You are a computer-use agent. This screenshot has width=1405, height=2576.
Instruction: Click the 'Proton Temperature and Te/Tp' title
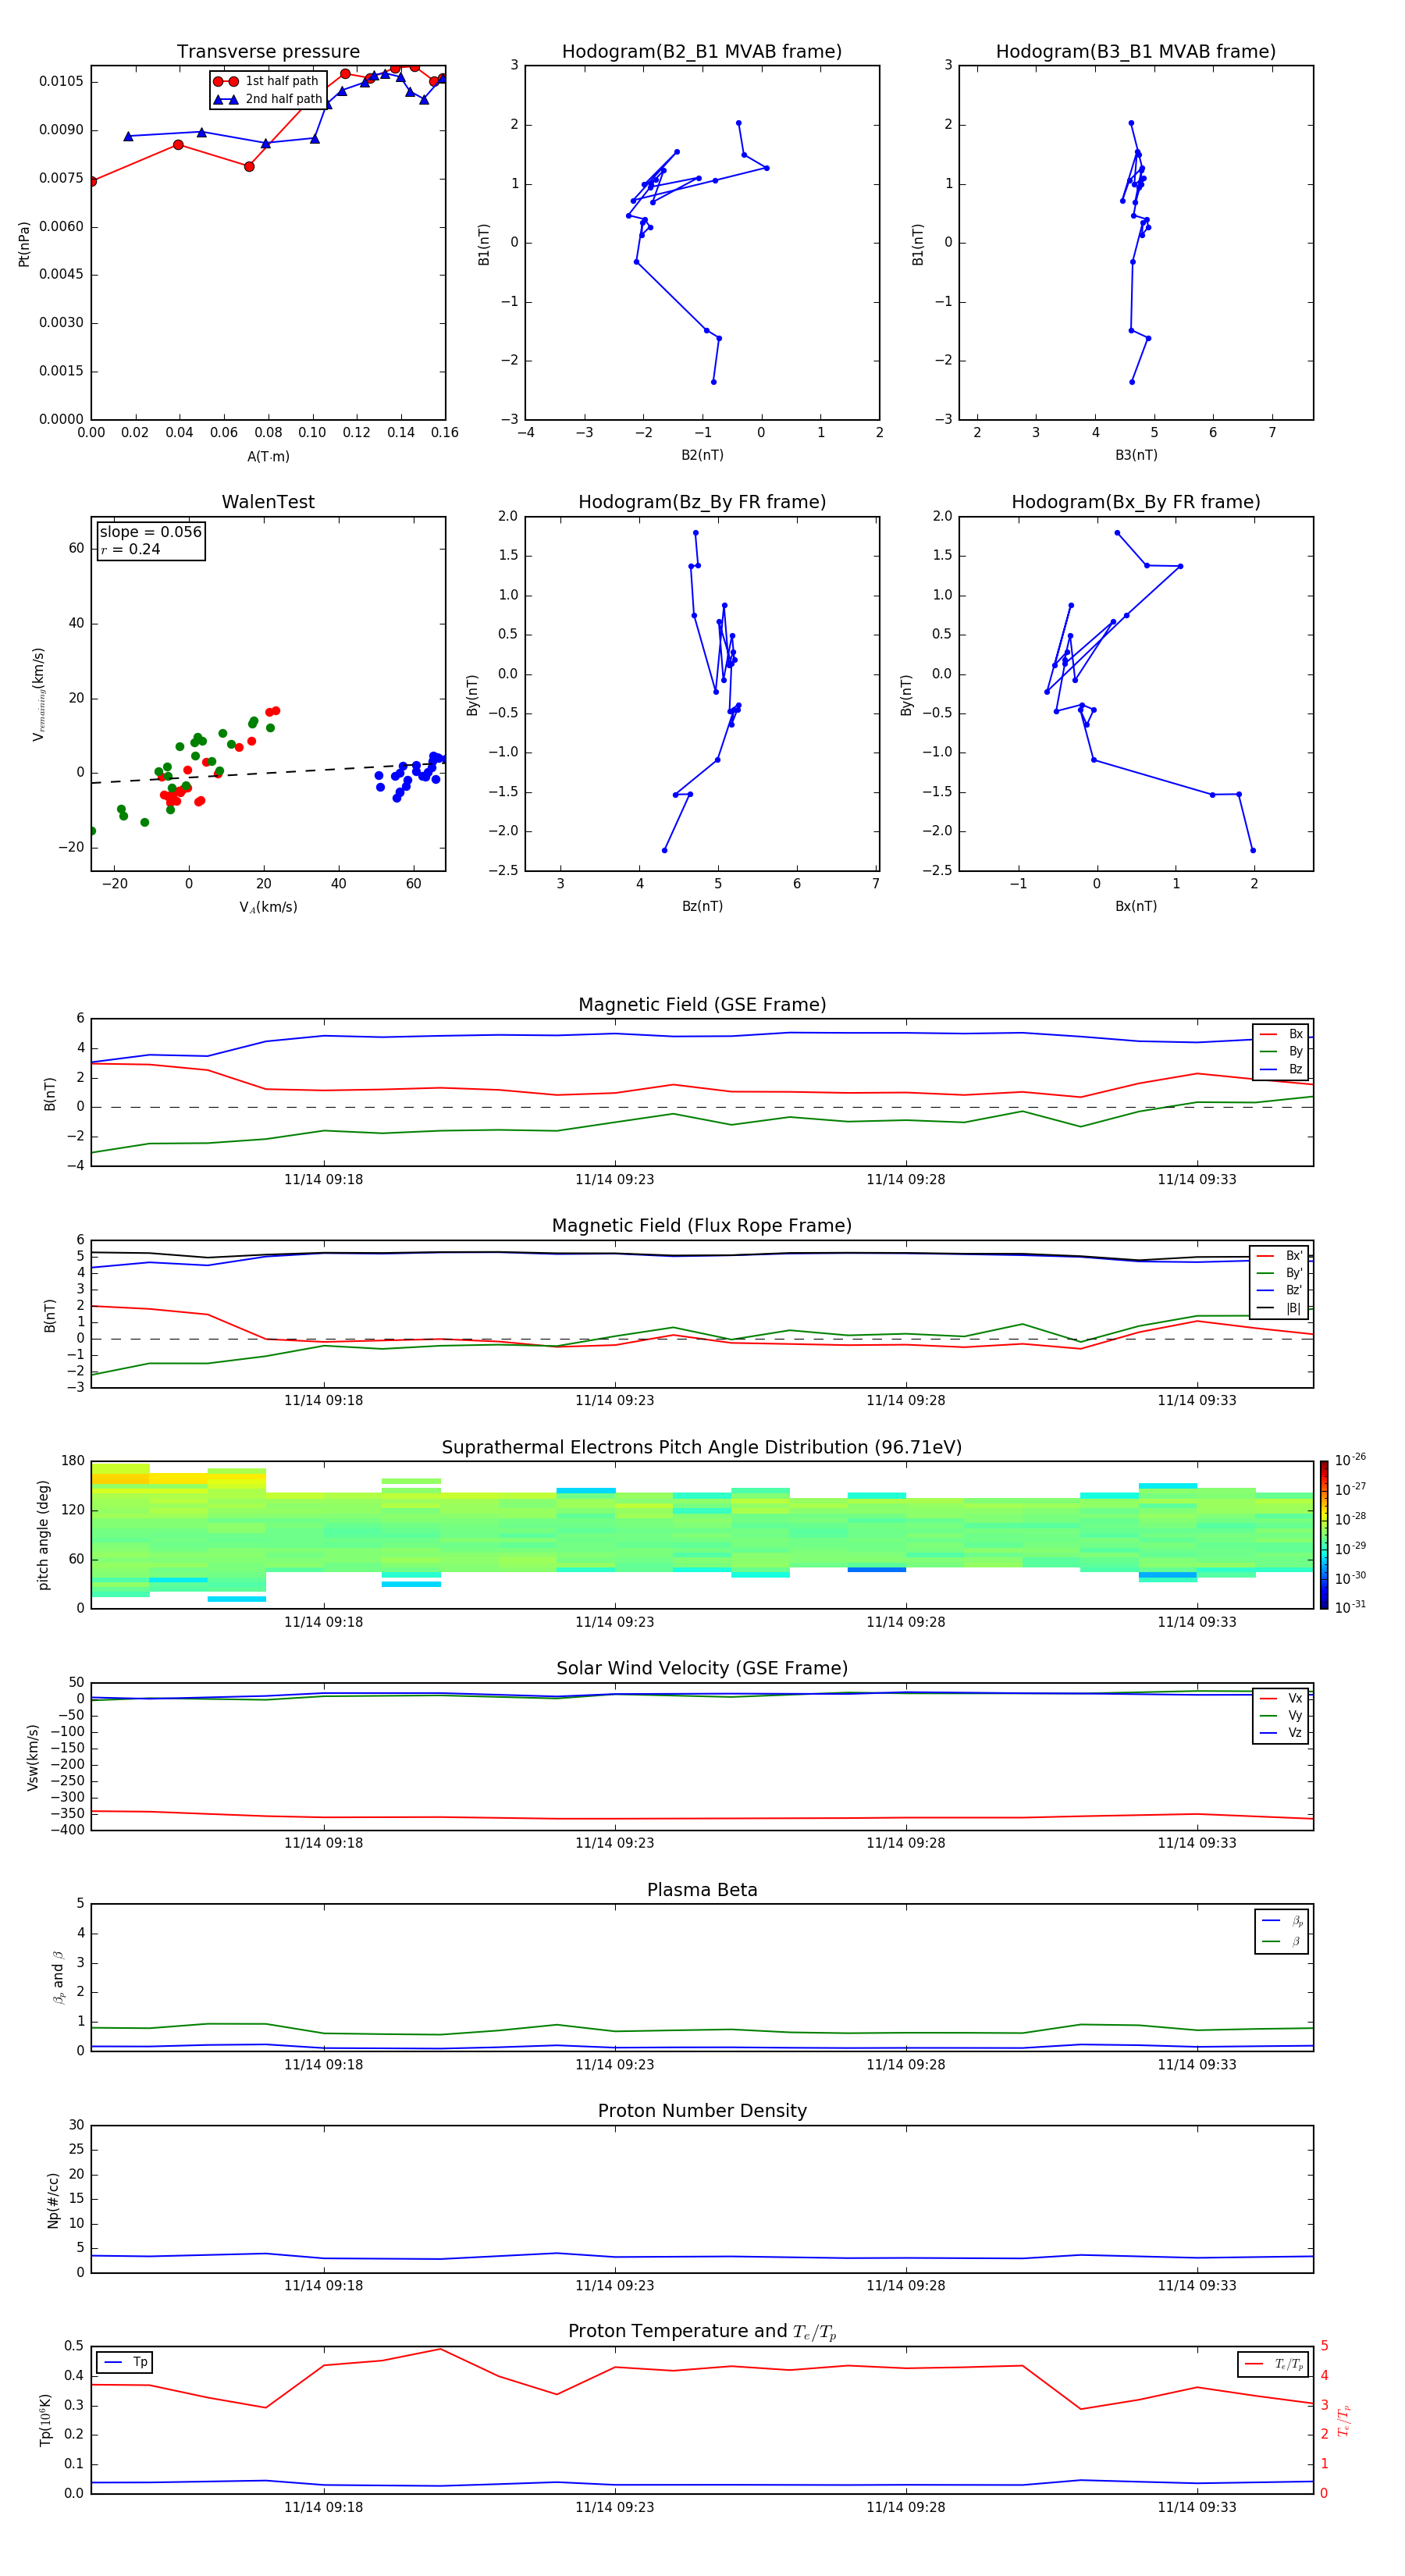coord(702,2332)
